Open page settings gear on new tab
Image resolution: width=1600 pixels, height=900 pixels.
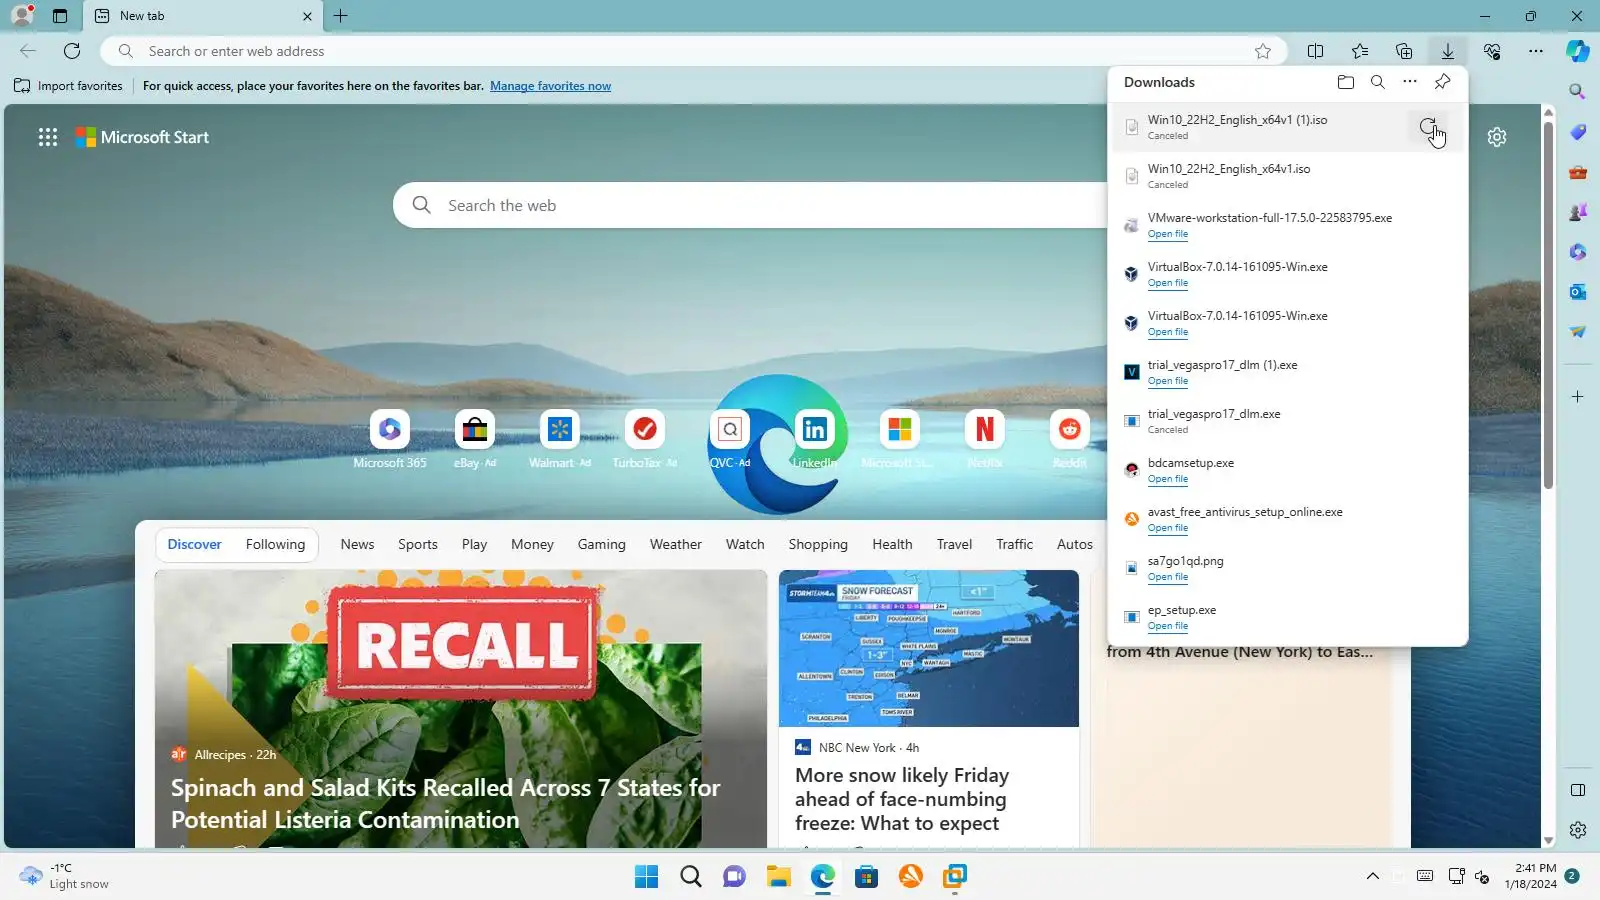coord(1497,137)
